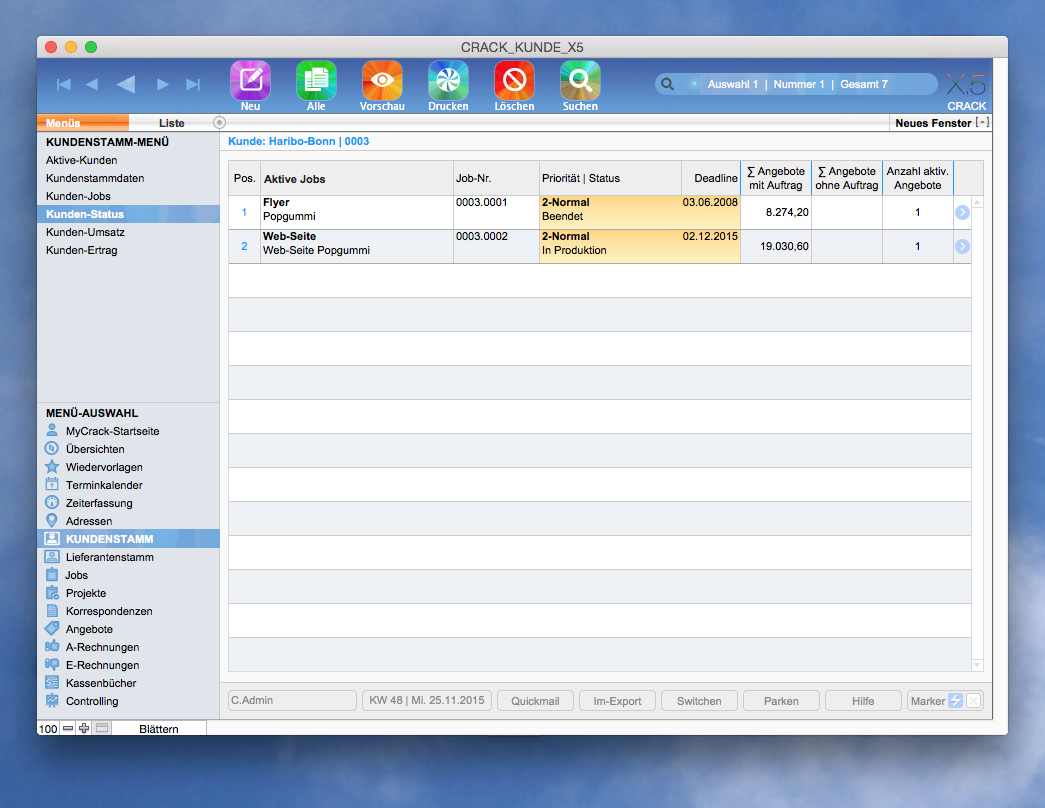Open the Blättern mode dropdown

158,729
